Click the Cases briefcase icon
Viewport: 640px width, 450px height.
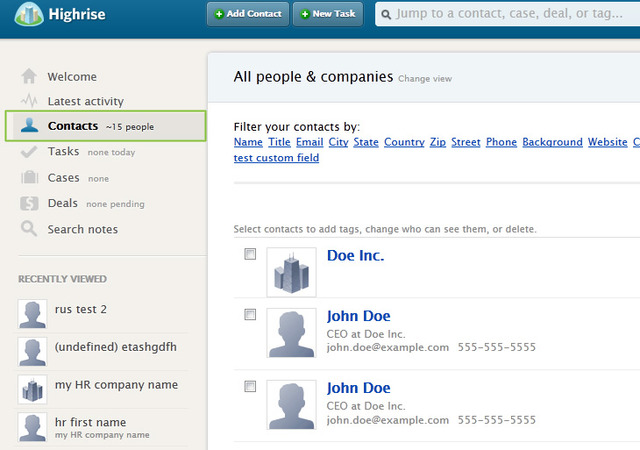pos(29,177)
